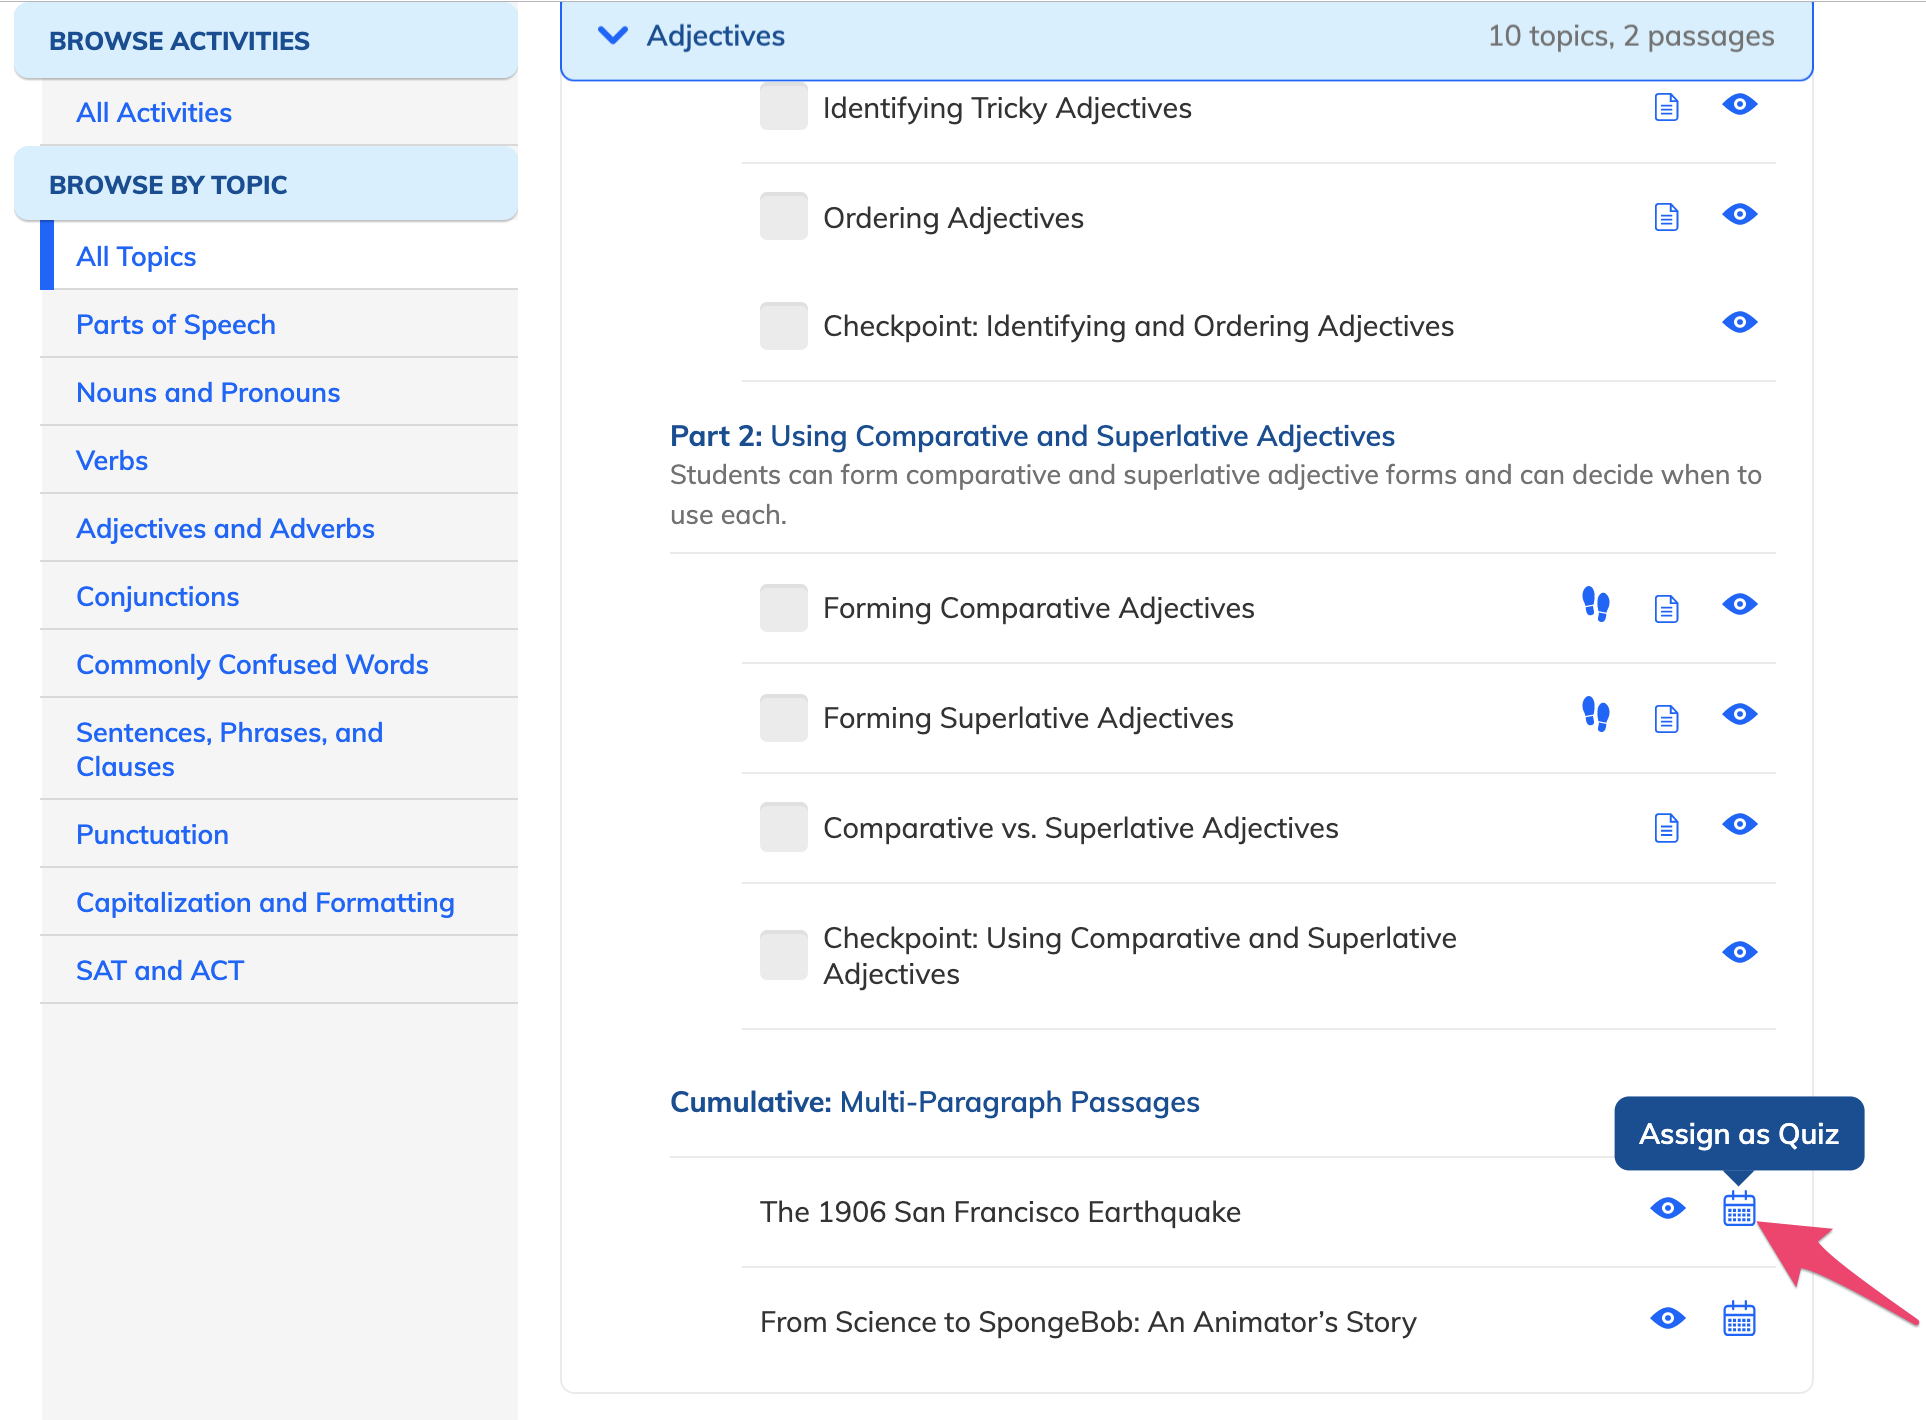Preview Identifying Tricky Adjectives with eye icon
Screen dimensions: 1926x1420
1740,104
